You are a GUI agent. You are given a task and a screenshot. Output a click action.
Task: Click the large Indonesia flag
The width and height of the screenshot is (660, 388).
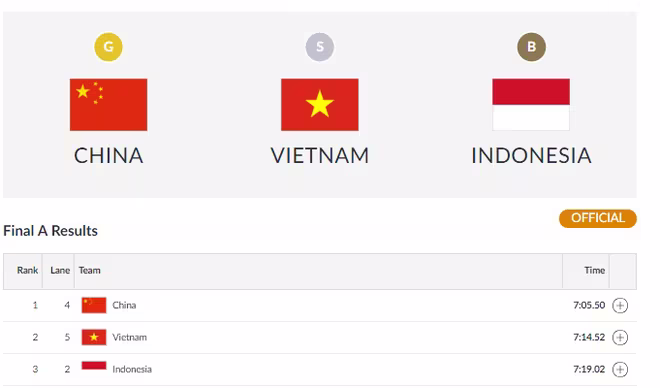[531, 105]
